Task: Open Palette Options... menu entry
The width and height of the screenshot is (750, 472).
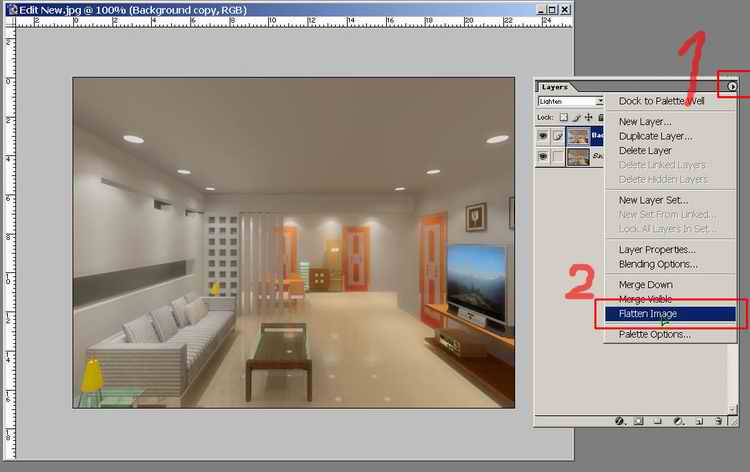Action: pyautogui.click(x=654, y=334)
